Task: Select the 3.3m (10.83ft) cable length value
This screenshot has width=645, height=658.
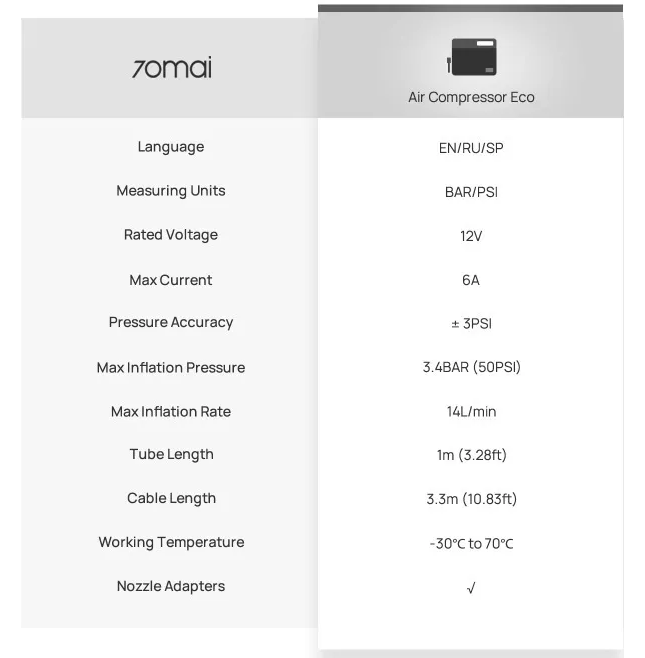Action: pos(472,499)
